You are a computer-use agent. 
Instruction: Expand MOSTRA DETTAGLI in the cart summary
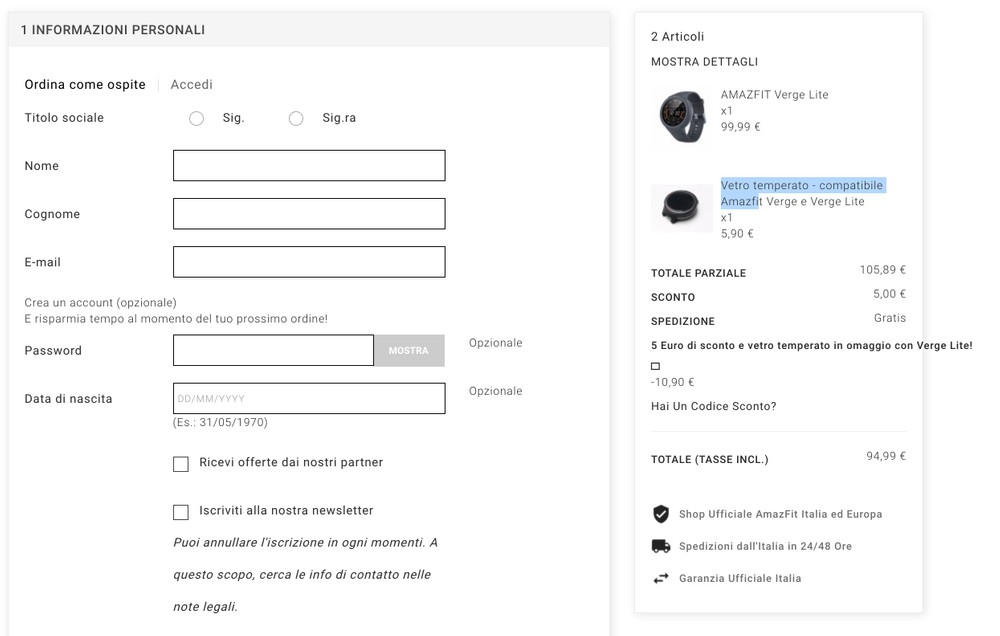click(x=704, y=62)
